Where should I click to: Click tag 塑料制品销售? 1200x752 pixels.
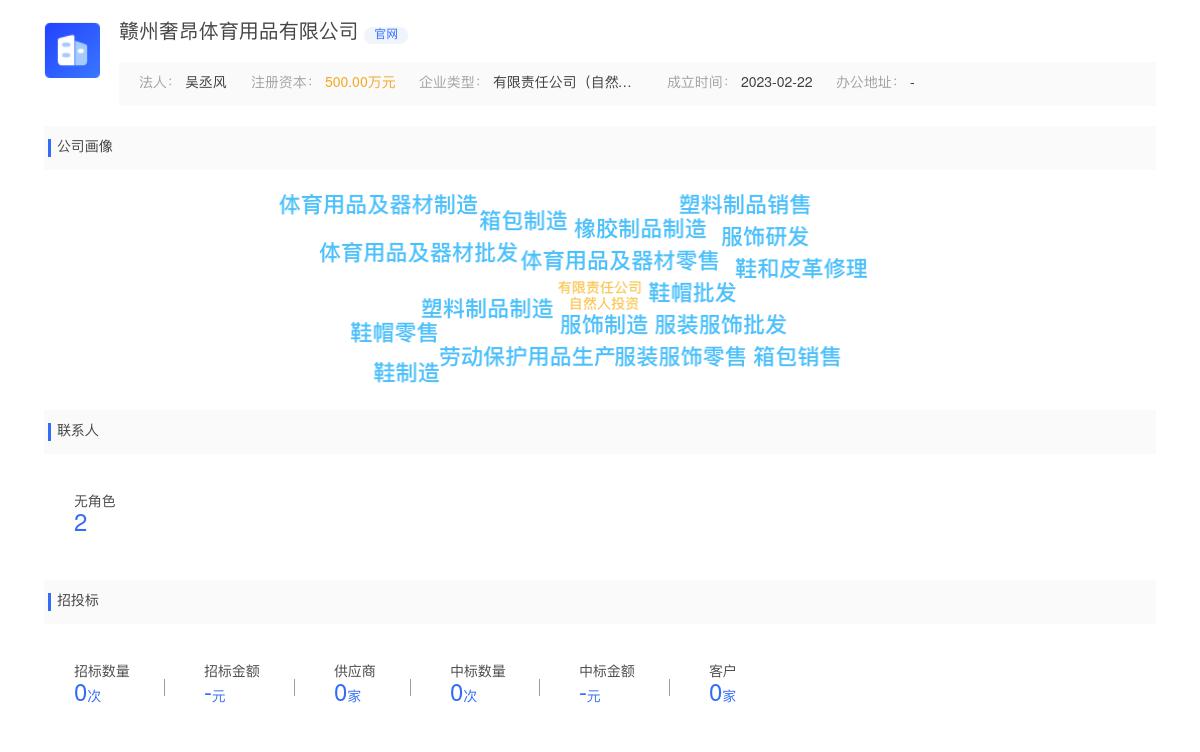point(744,205)
